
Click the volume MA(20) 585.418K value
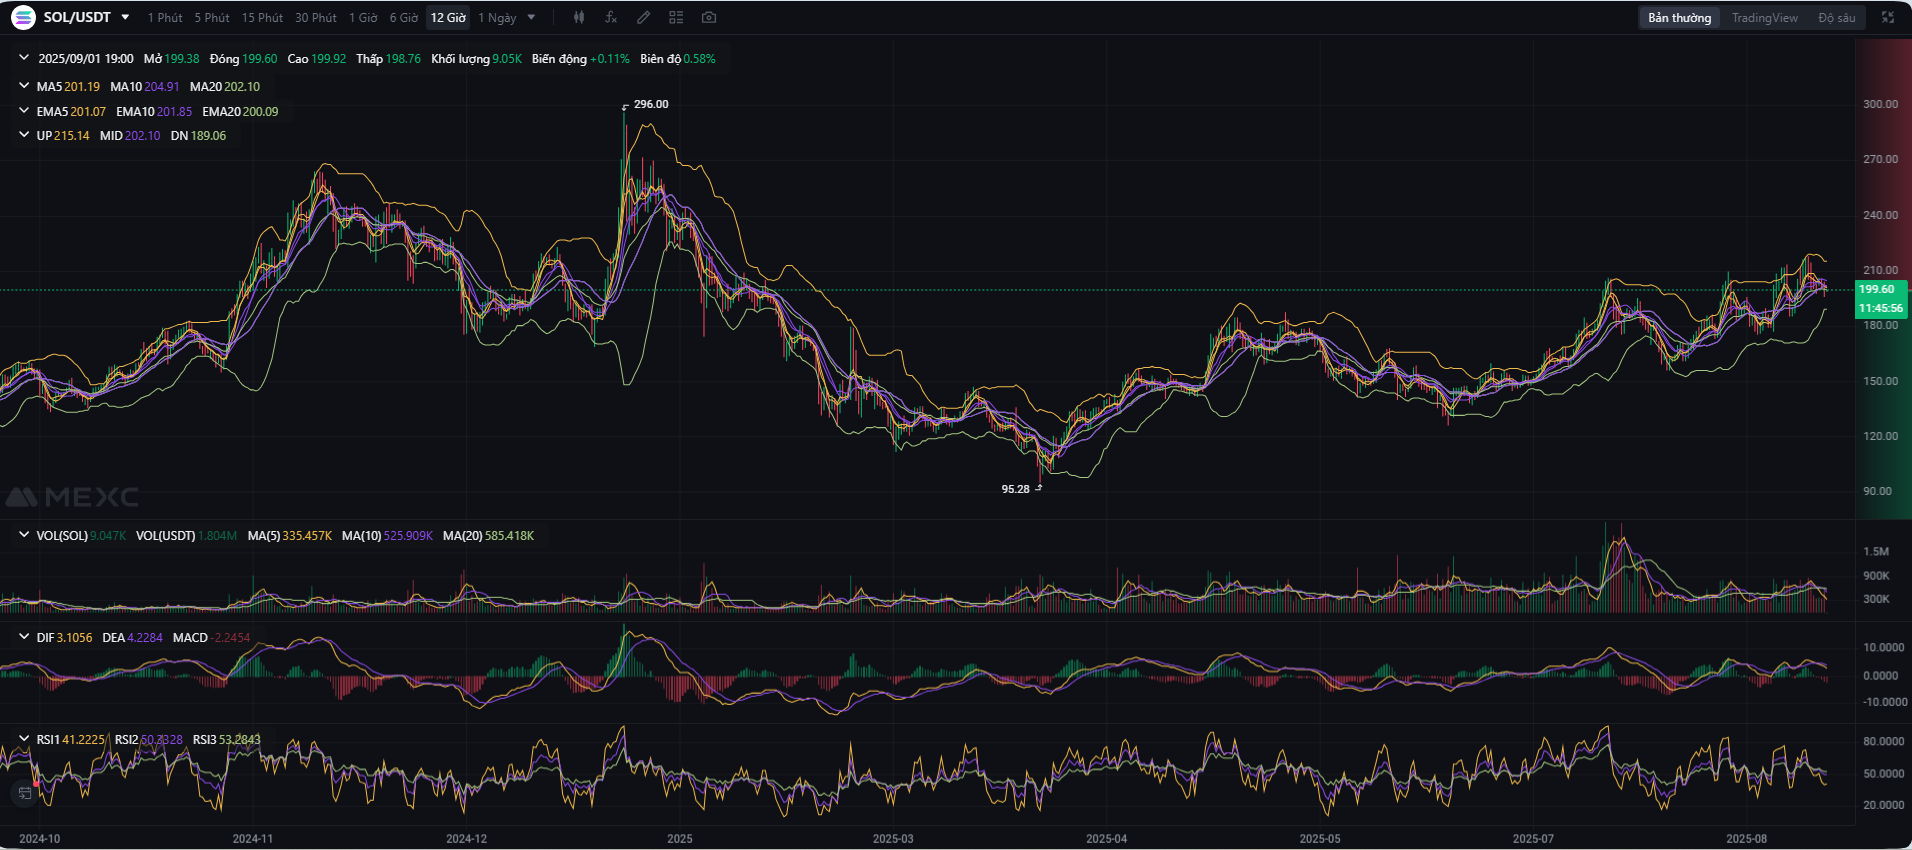coord(488,536)
